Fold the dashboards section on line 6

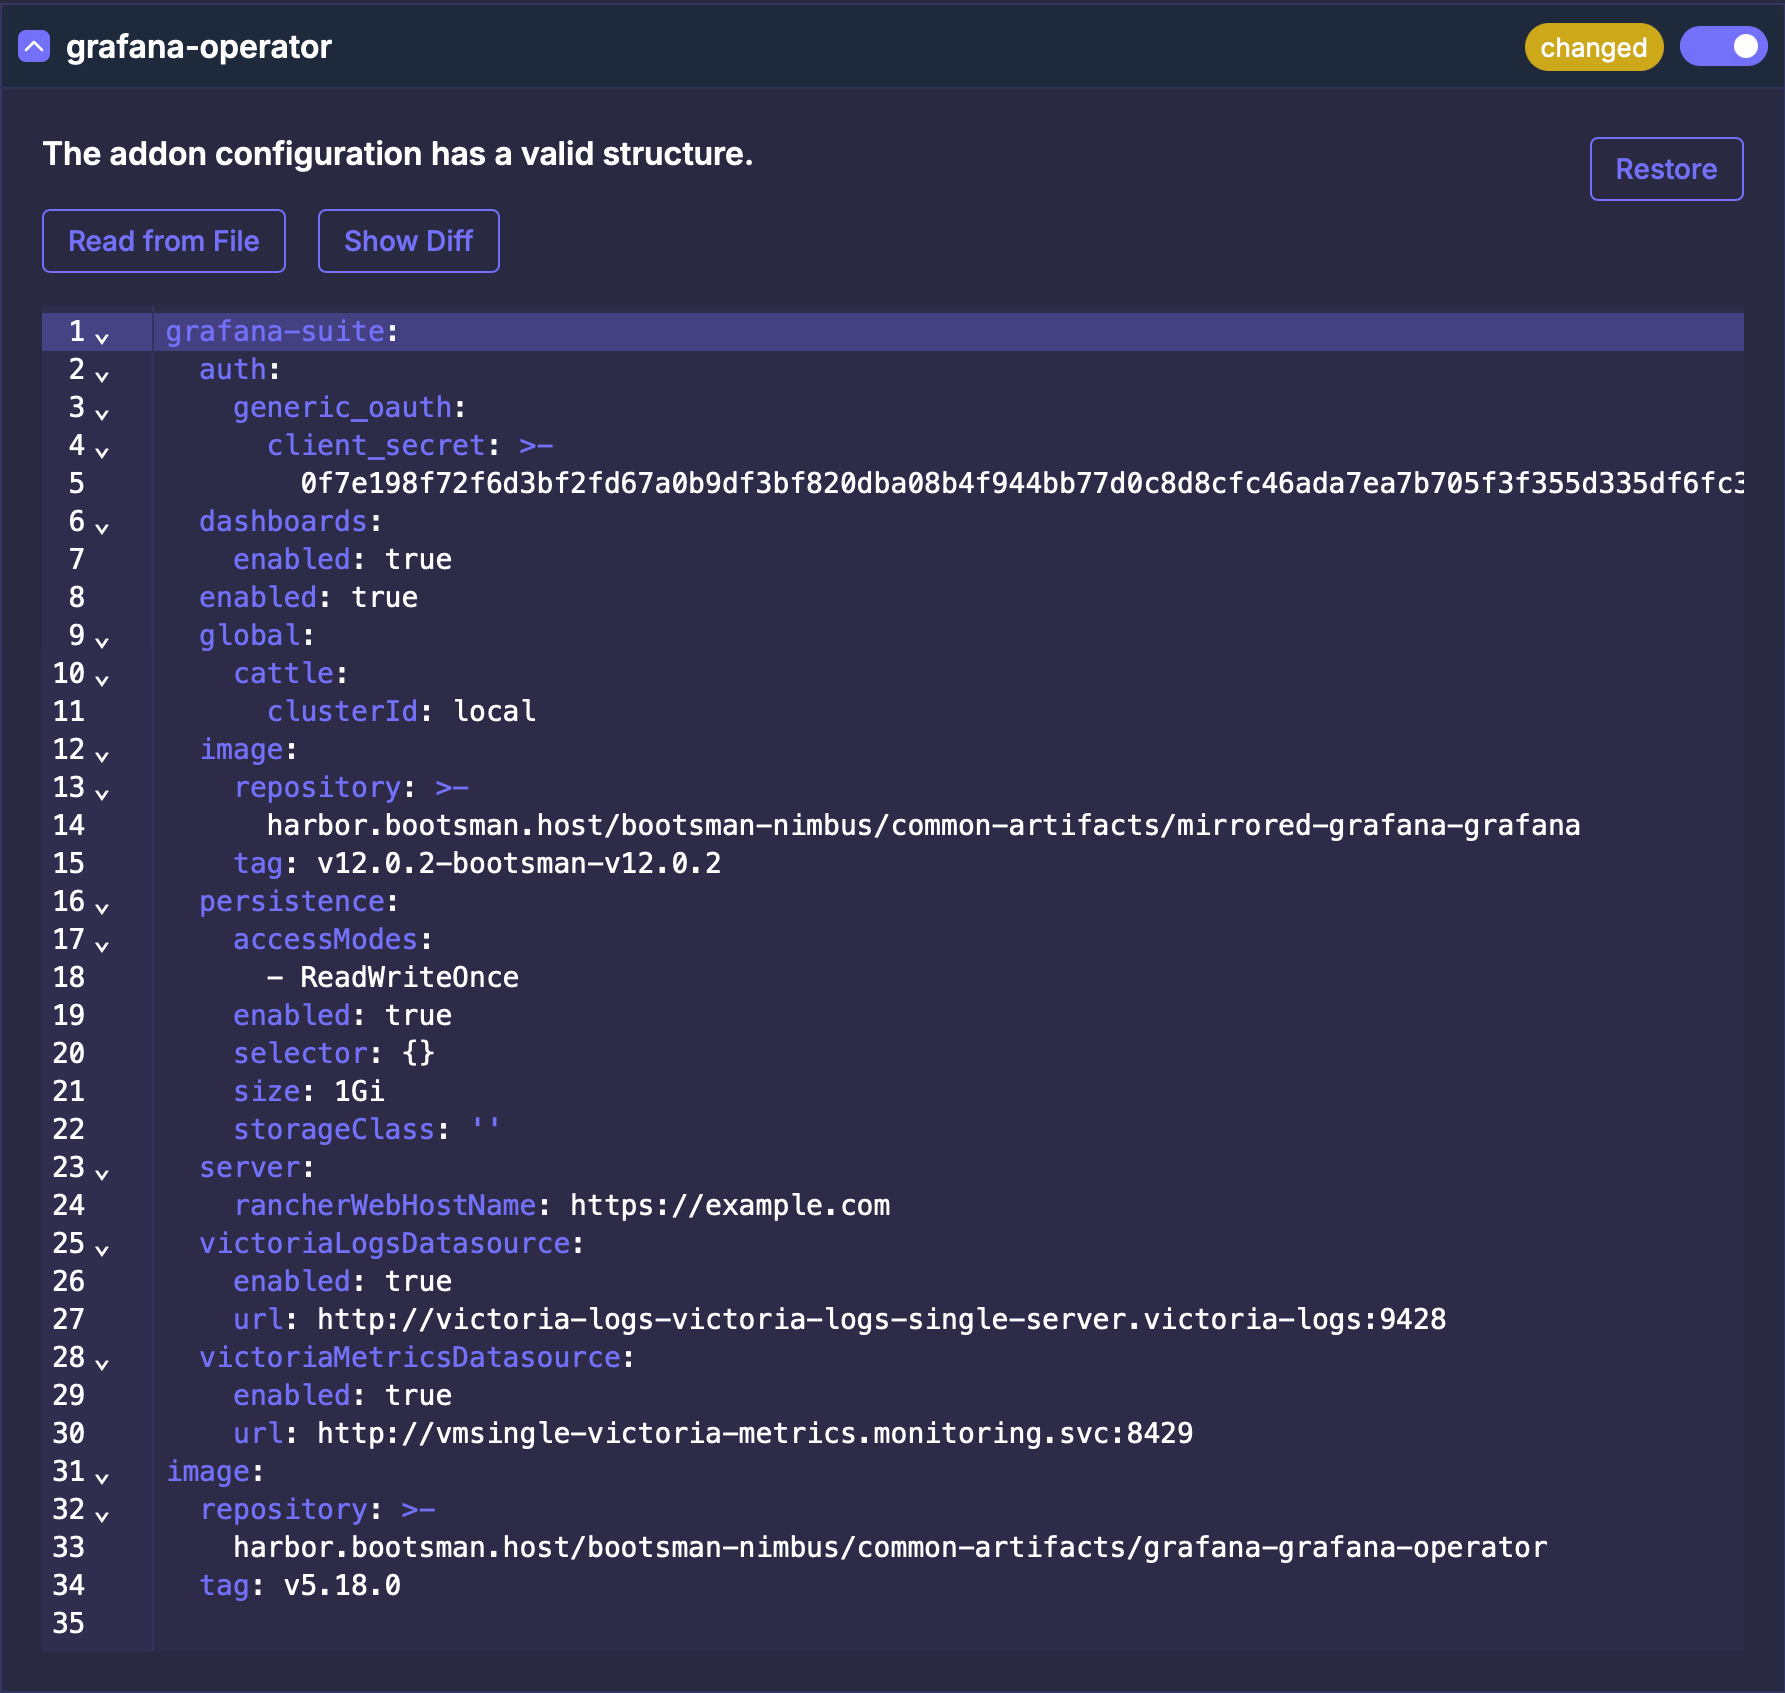point(102,527)
